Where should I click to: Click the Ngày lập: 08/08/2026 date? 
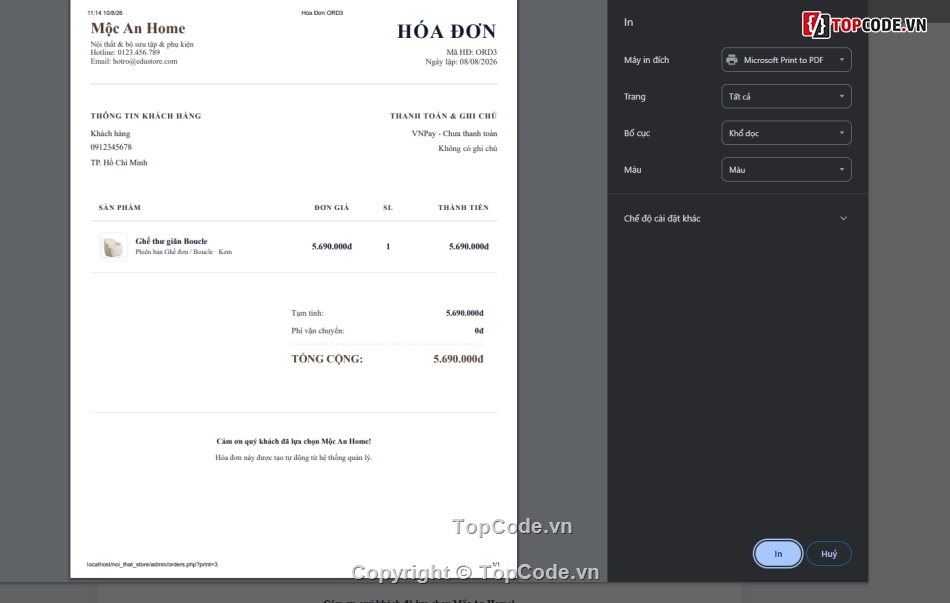click(461, 62)
